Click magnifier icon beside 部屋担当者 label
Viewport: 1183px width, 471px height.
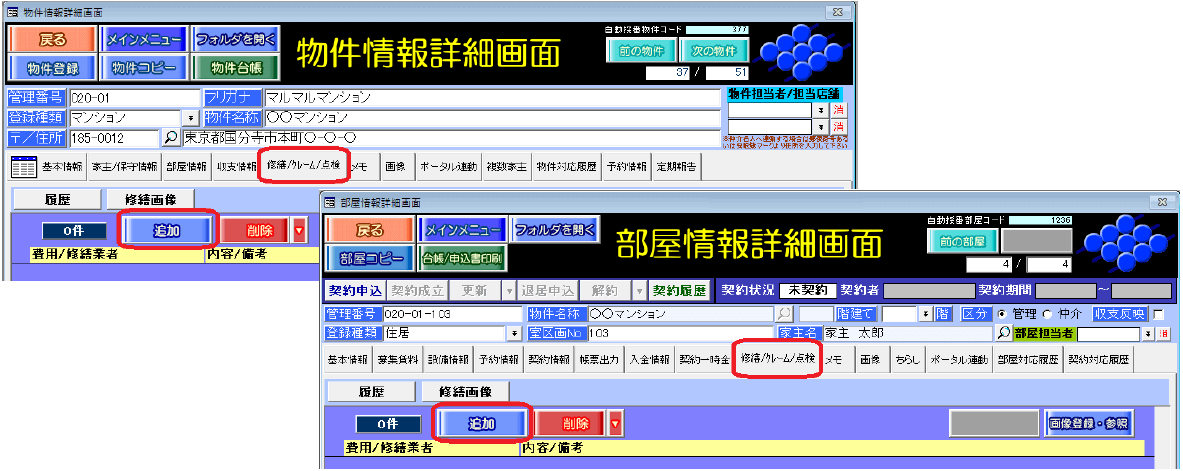[x=1003, y=333]
